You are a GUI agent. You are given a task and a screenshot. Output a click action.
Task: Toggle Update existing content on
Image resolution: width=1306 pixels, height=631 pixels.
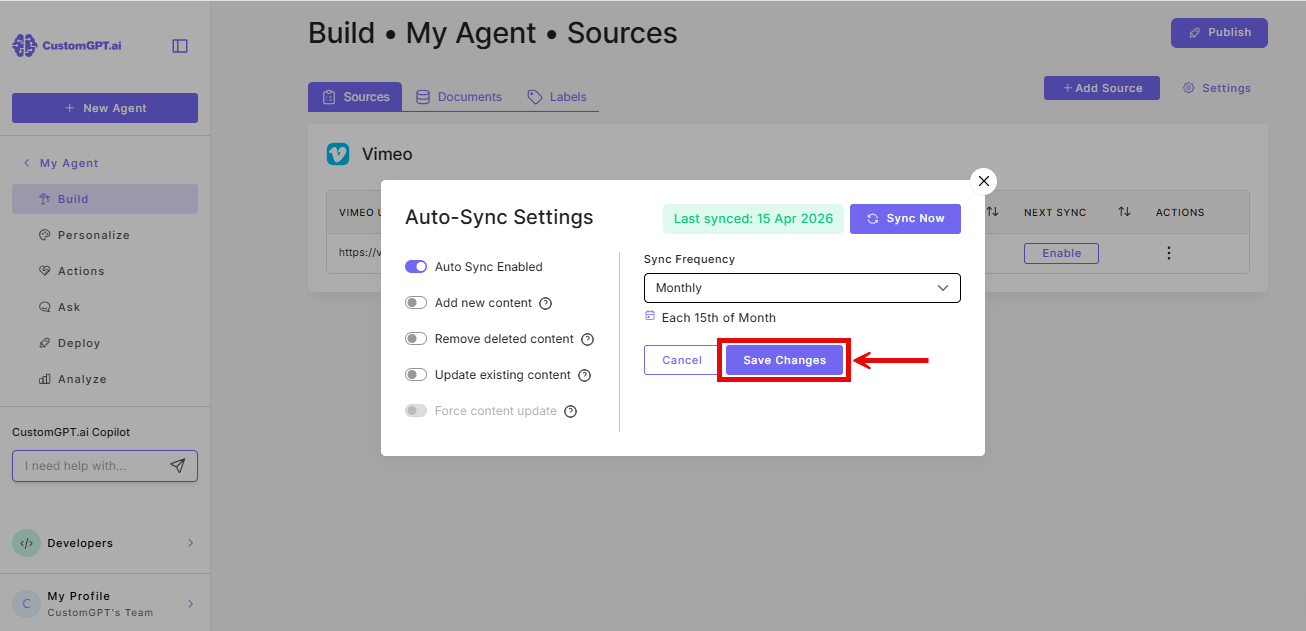point(415,374)
